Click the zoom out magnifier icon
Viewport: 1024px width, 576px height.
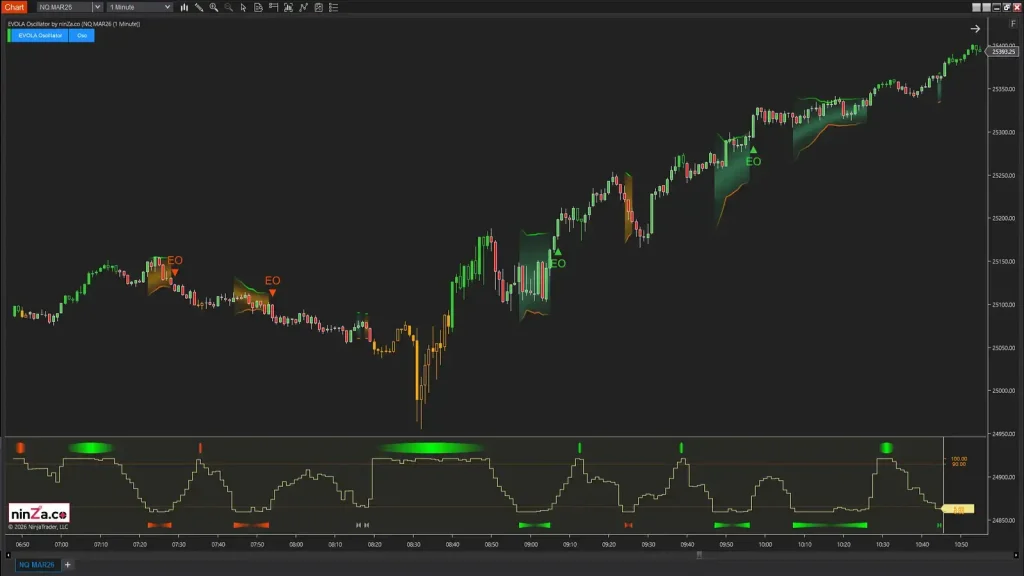click(229, 7)
